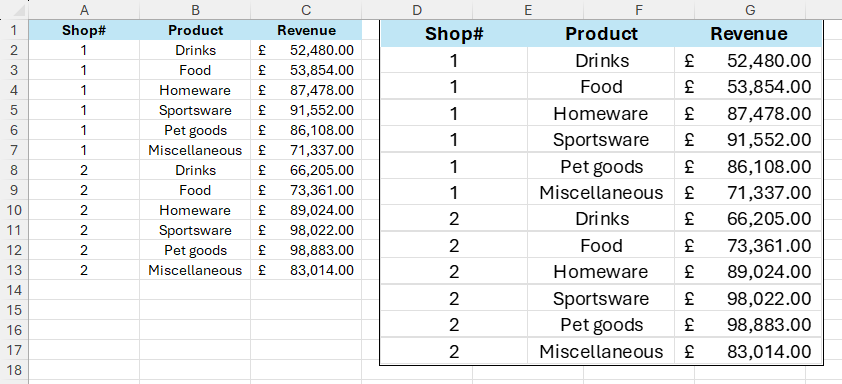Select row 17 header number
This screenshot has height=384, width=842.
[x=14, y=350]
